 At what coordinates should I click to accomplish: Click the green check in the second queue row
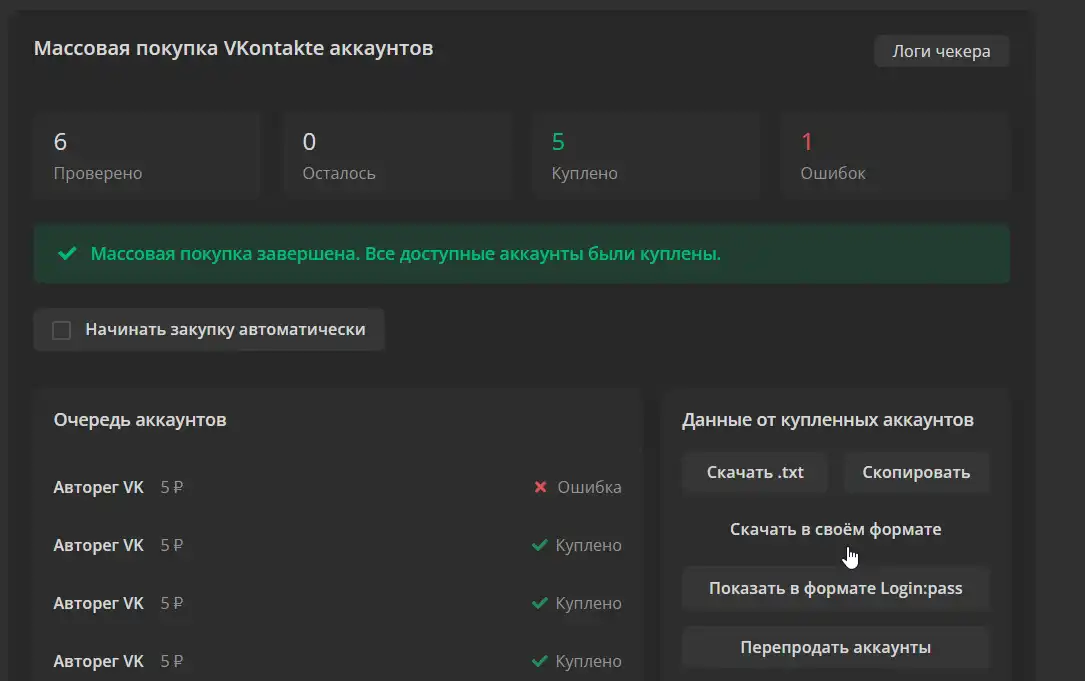tap(540, 546)
